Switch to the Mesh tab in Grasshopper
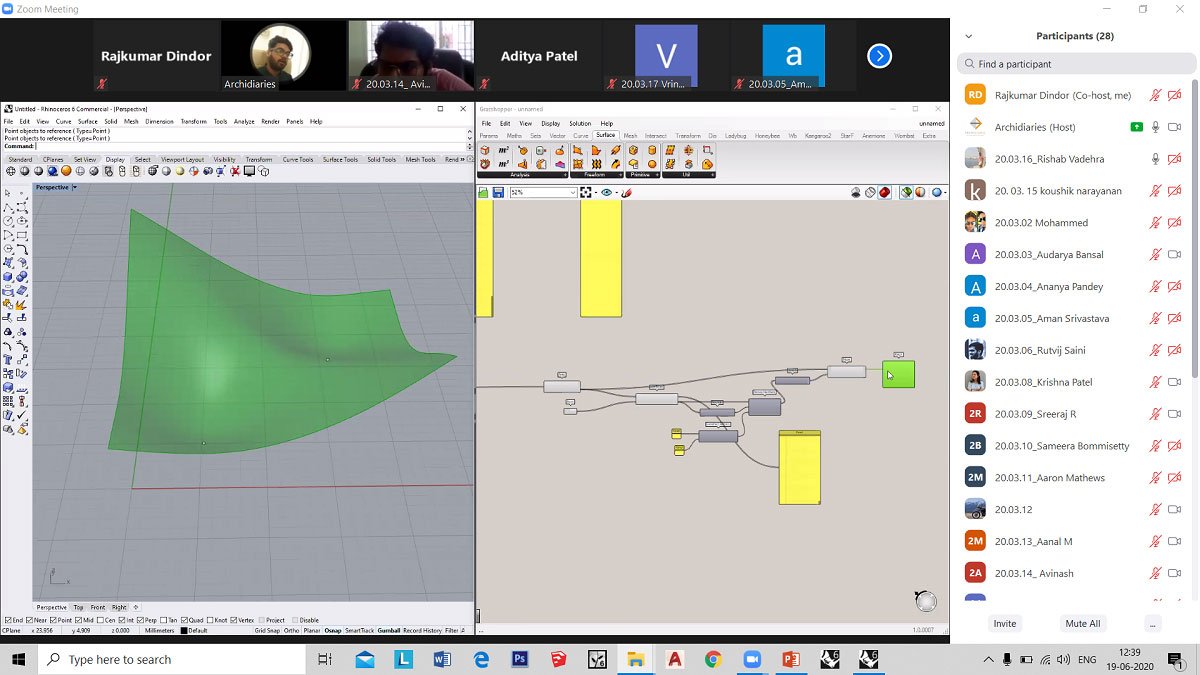The height and width of the screenshot is (675, 1200). [x=631, y=136]
